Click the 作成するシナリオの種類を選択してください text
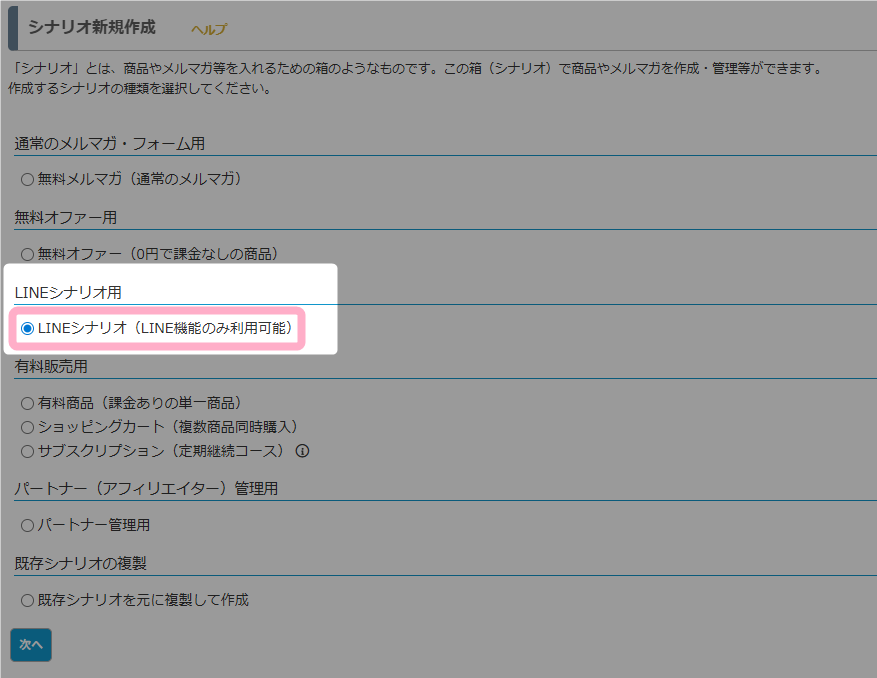 pyautogui.click(x=140, y=88)
